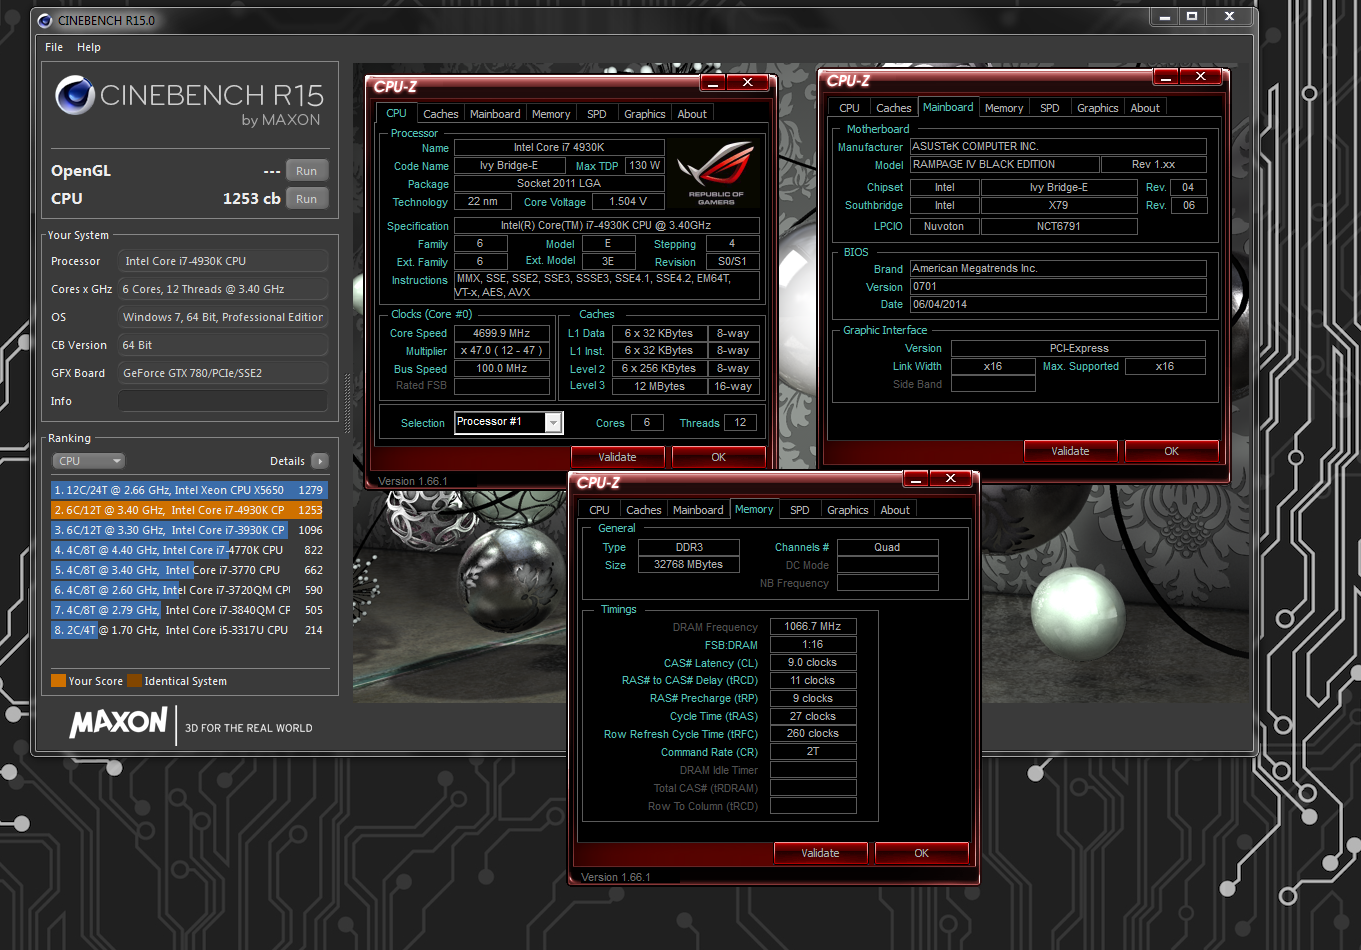1361x950 pixels.
Task: Click the DRAM Frequency value 1066.7 MHz
Action: 812,626
